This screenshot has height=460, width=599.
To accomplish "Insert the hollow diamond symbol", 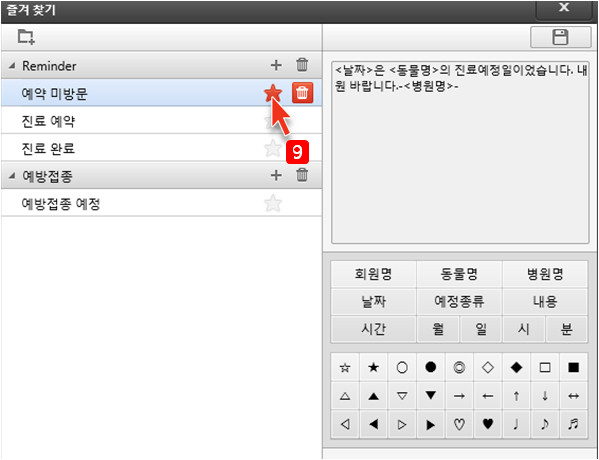I will (x=488, y=368).
